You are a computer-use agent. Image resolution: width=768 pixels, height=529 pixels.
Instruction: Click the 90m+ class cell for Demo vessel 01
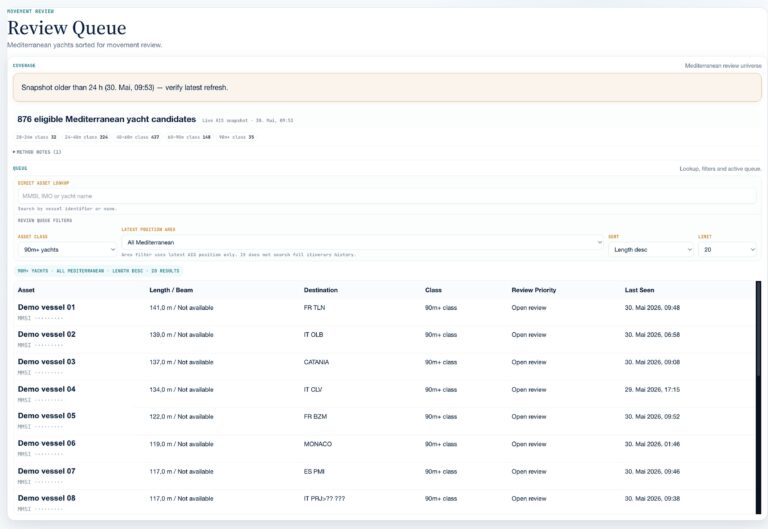click(x=441, y=308)
